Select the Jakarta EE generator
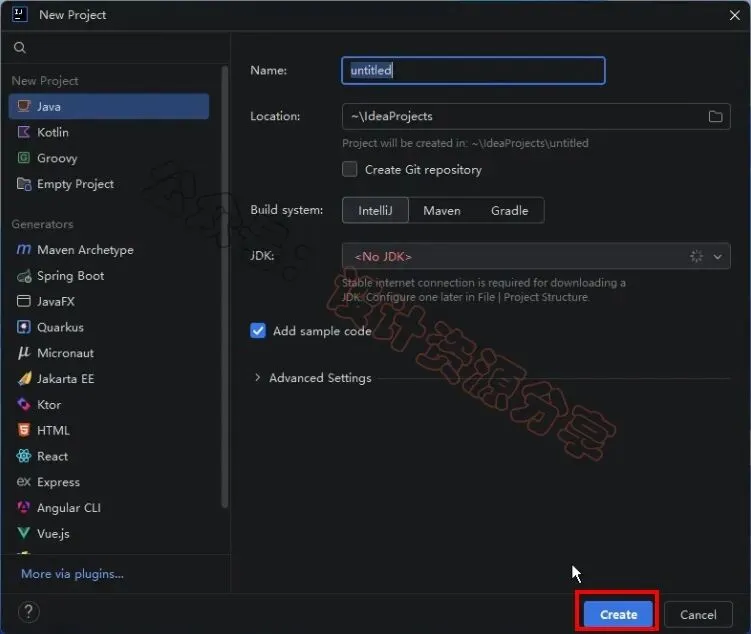The width and height of the screenshot is (751, 634). coord(108,379)
